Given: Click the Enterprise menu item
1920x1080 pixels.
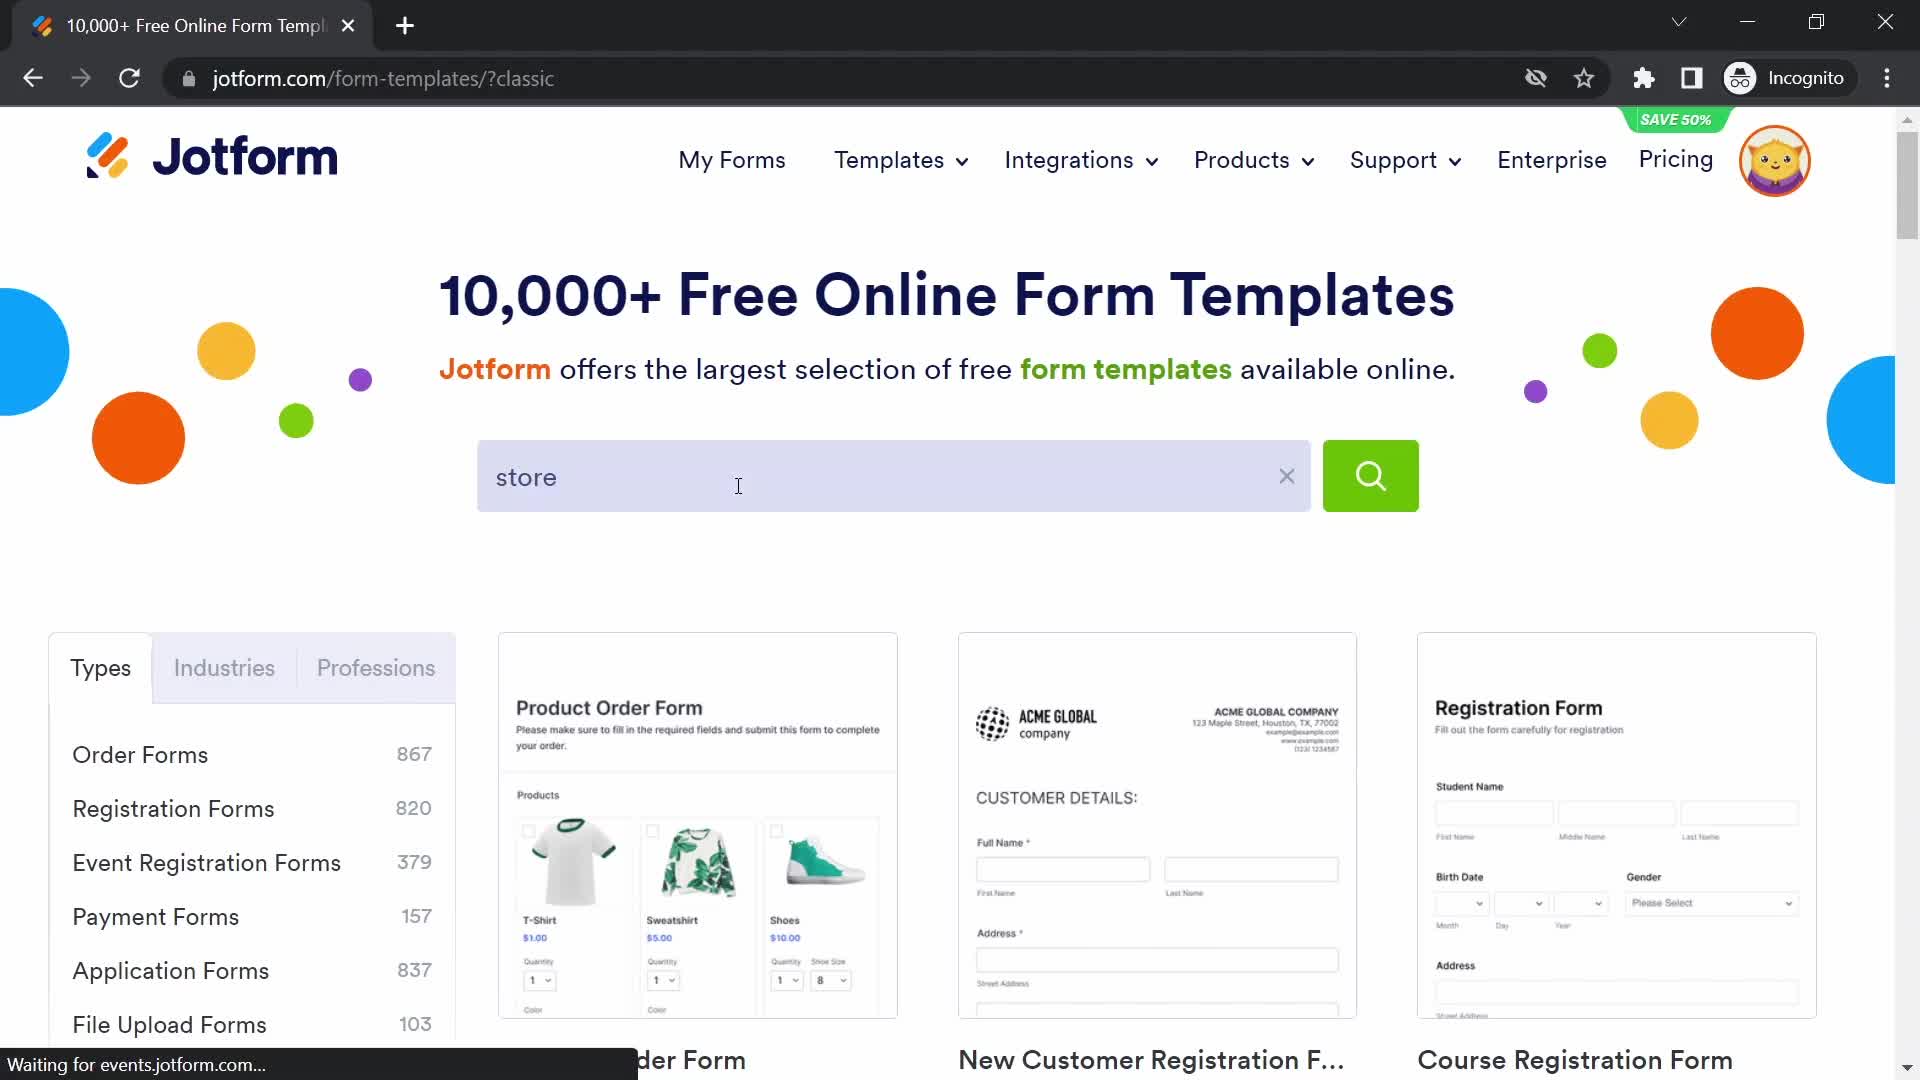Looking at the screenshot, I should [x=1552, y=161].
